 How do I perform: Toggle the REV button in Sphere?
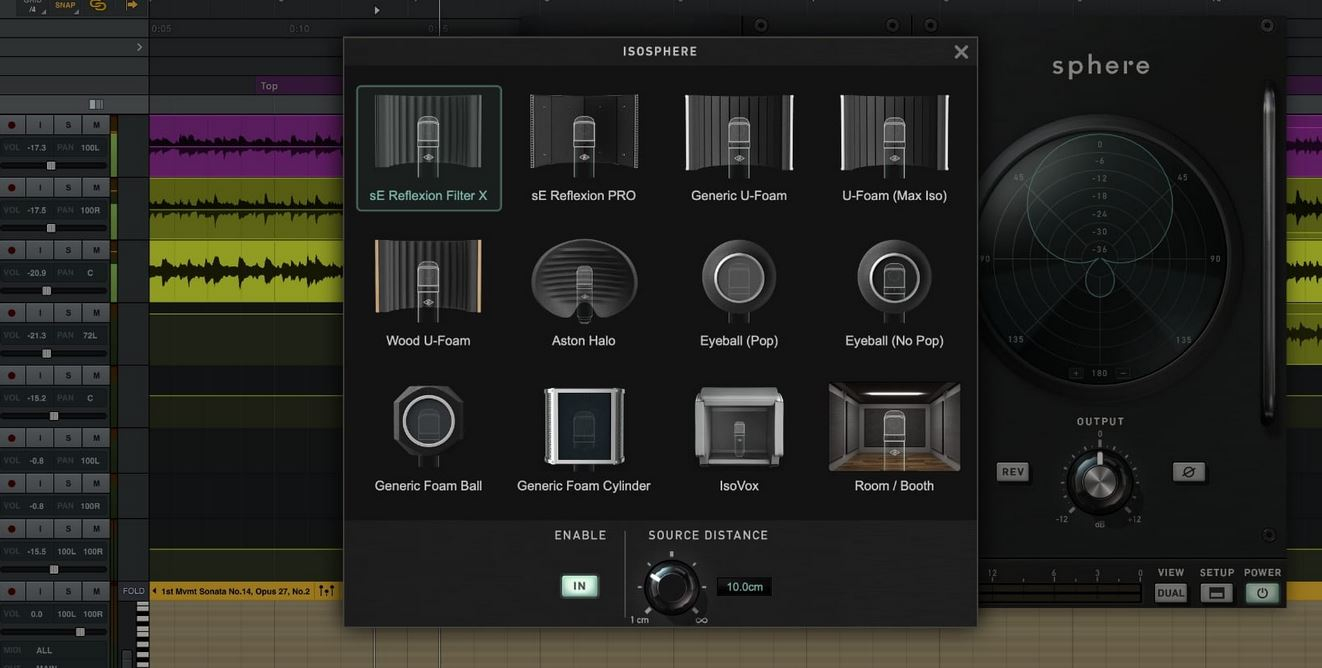pyautogui.click(x=1013, y=472)
